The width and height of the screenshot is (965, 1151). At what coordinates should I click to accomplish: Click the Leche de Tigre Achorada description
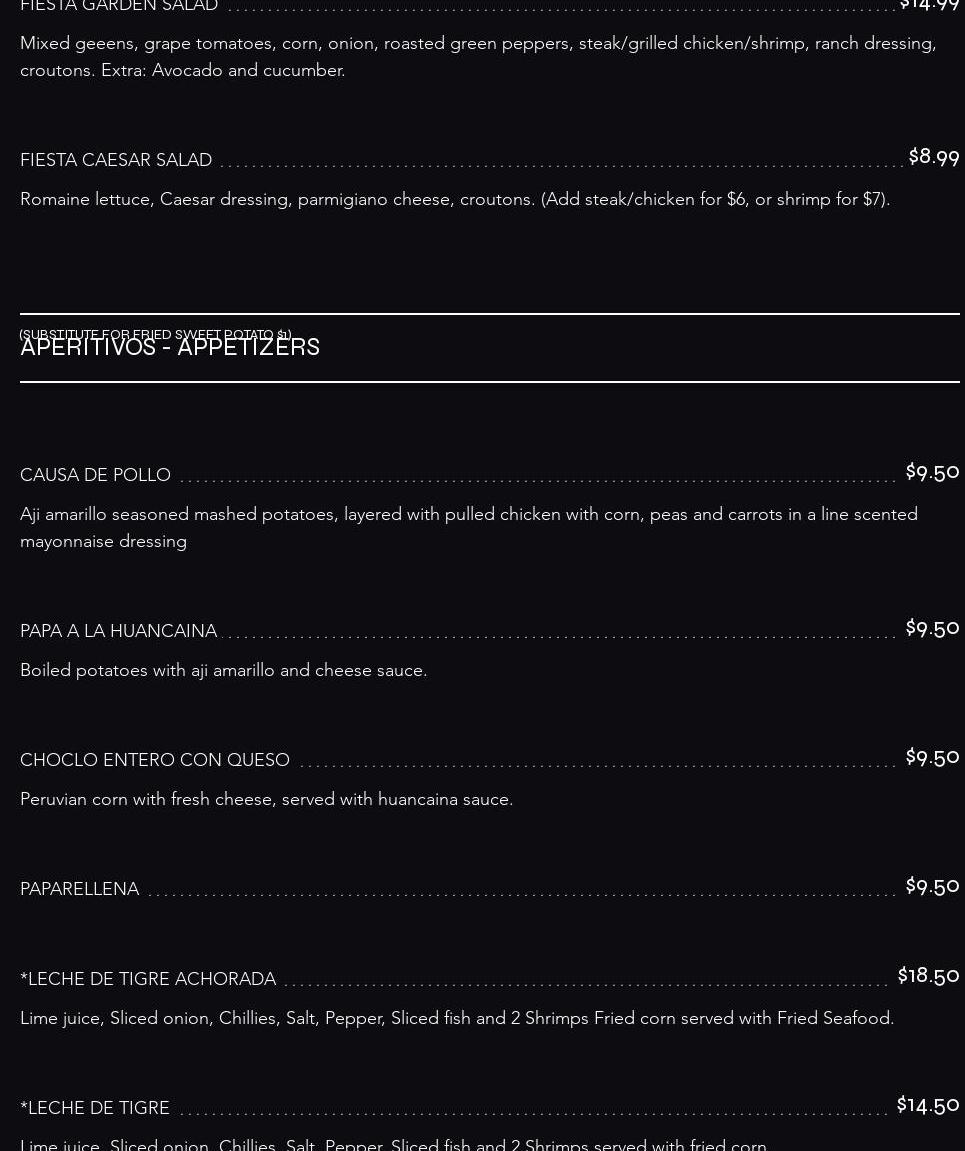click(457, 1018)
